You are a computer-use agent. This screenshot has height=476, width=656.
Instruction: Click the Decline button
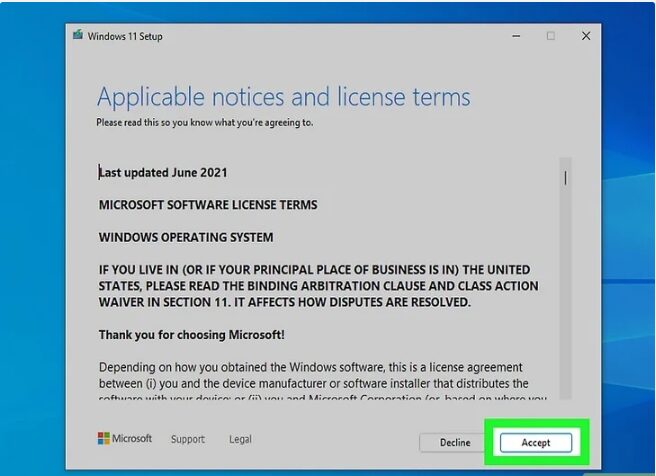coord(454,443)
